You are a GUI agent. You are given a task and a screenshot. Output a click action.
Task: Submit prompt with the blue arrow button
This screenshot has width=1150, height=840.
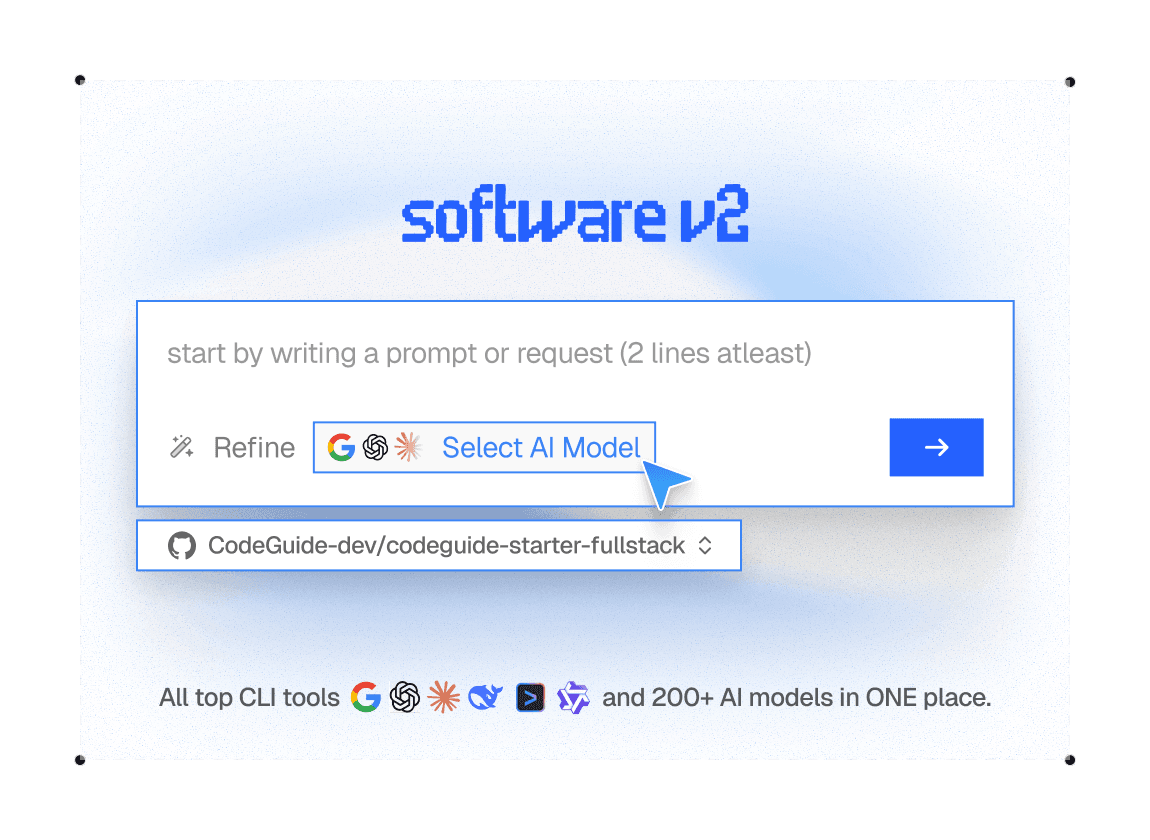pos(936,448)
